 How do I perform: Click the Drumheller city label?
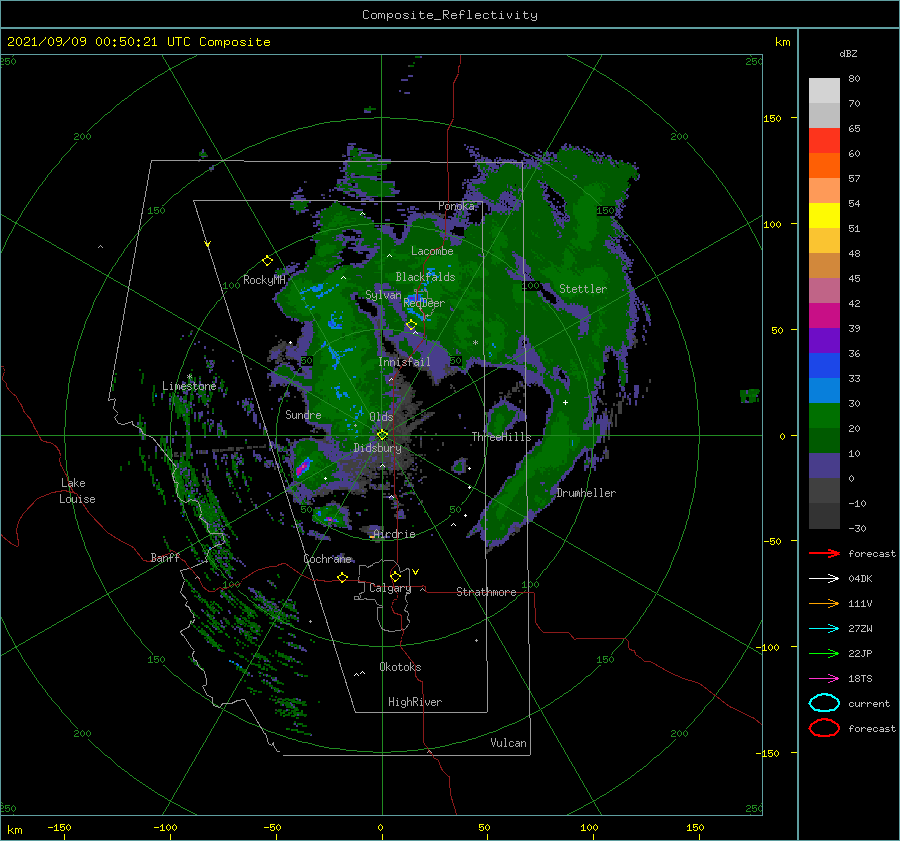coord(586,493)
